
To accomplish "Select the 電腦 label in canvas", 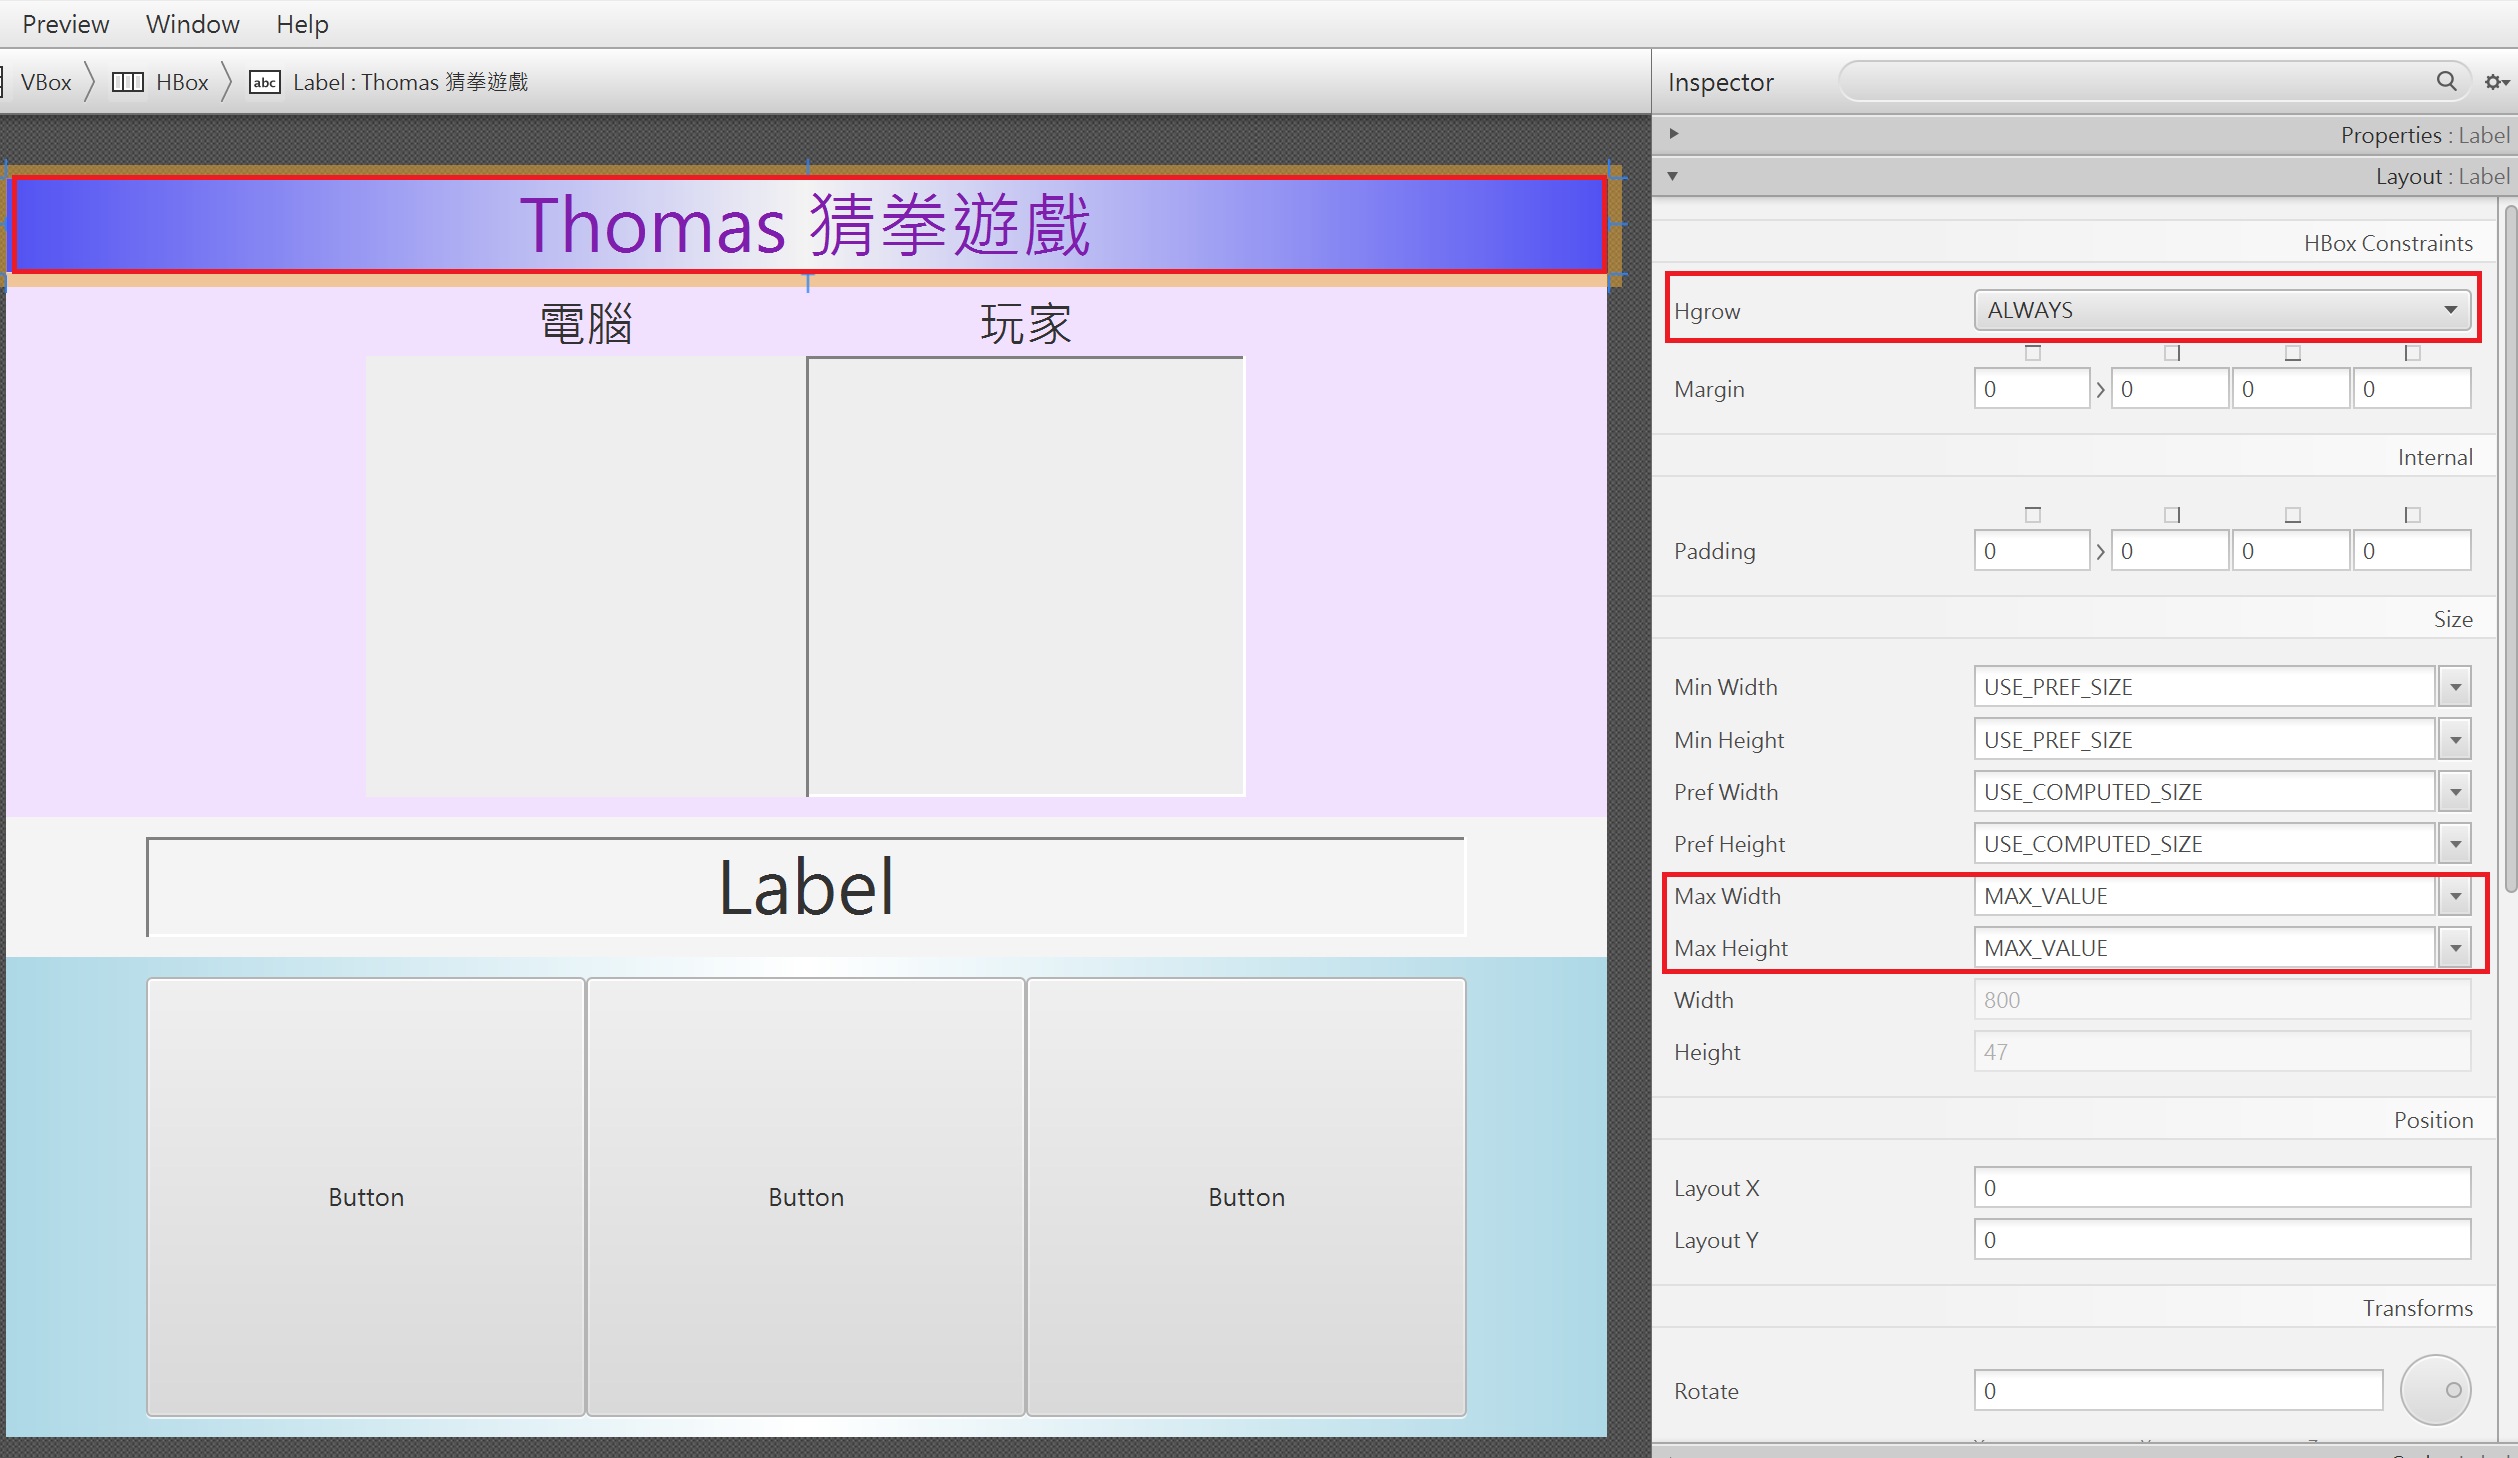I will (586, 325).
